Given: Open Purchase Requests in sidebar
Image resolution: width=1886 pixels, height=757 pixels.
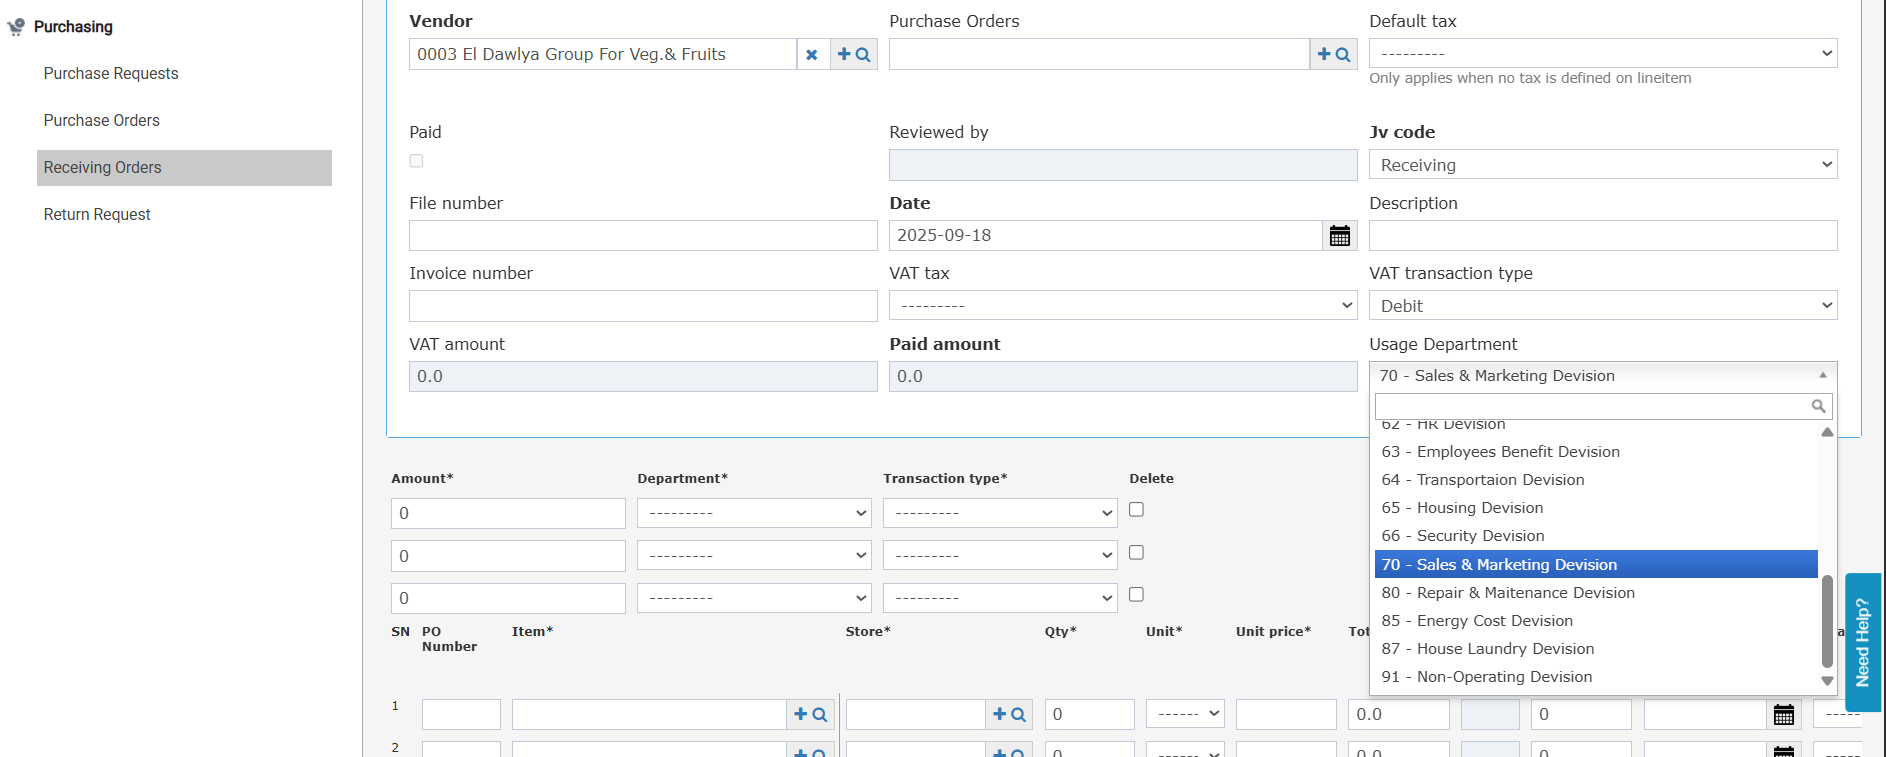Looking at the screenshot, I should pos(111,74).
